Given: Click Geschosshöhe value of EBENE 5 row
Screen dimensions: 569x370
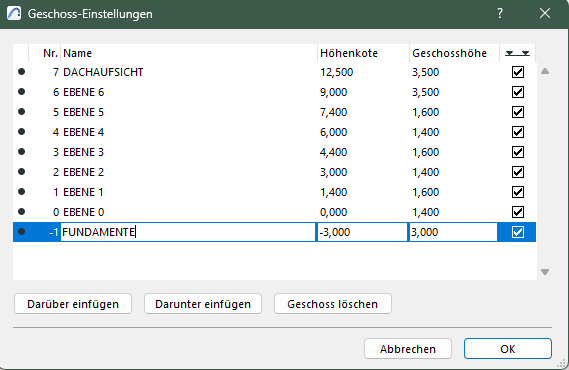Looking at the screenshot, I should point(425,112).
